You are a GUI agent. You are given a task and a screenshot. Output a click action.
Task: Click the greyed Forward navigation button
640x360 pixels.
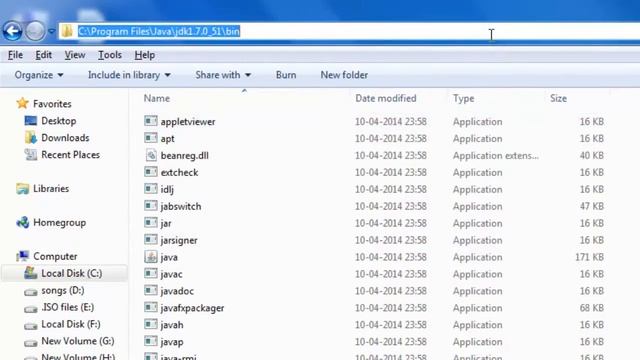click(35, 31)
